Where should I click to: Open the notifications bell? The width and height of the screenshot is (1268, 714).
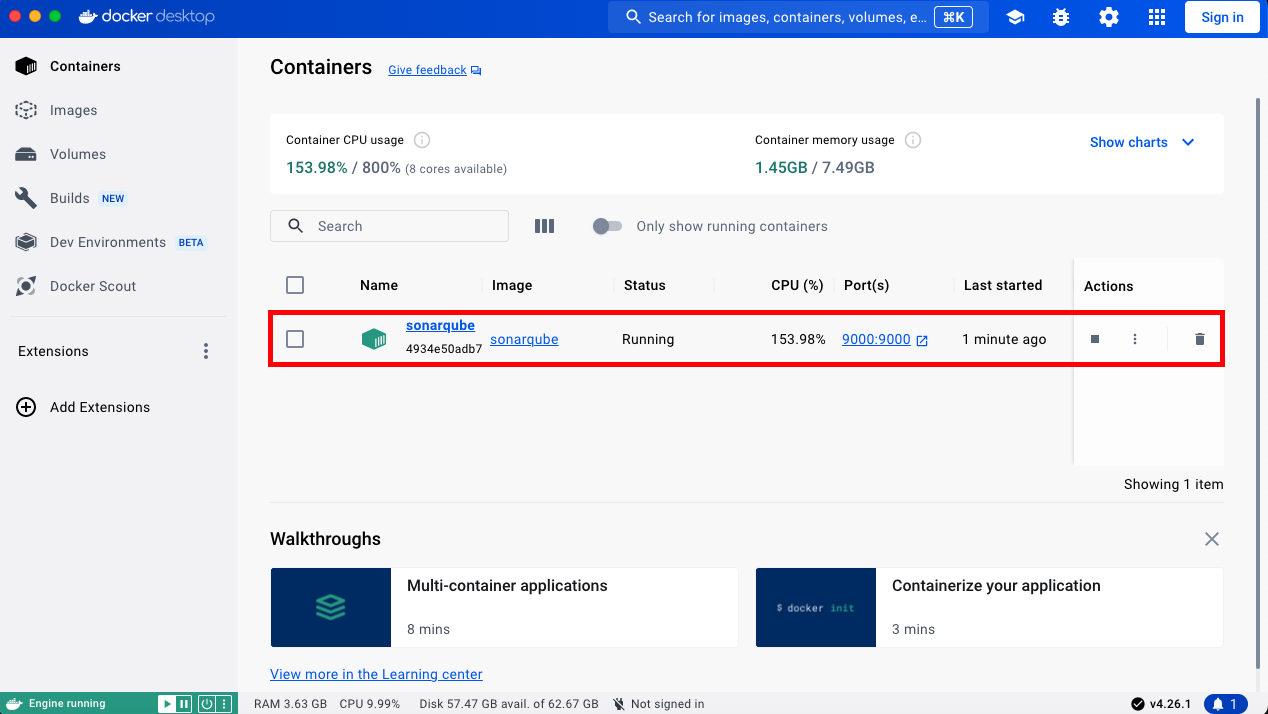pyautogui.click(x=1225, y=704)
